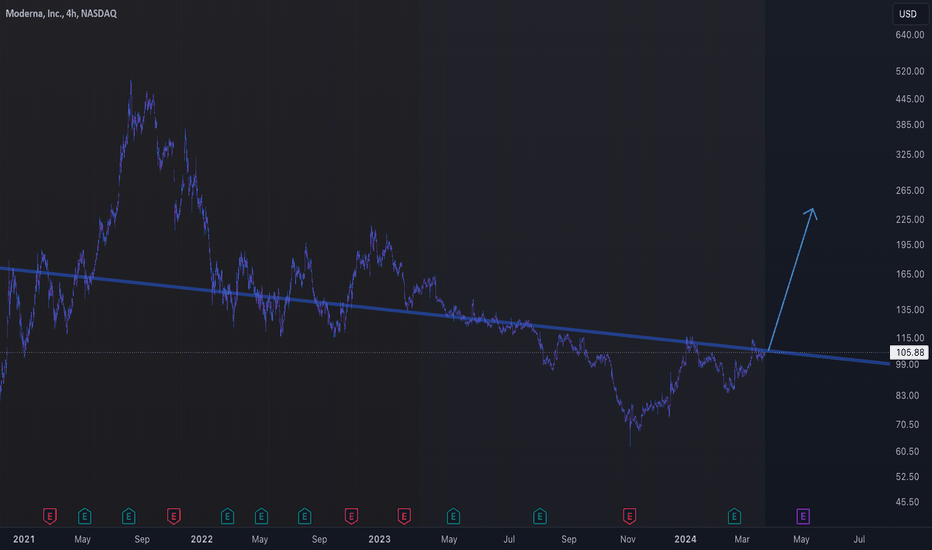Click the 640.00 price axis label
Screen dimensions: 932x550
910,35
